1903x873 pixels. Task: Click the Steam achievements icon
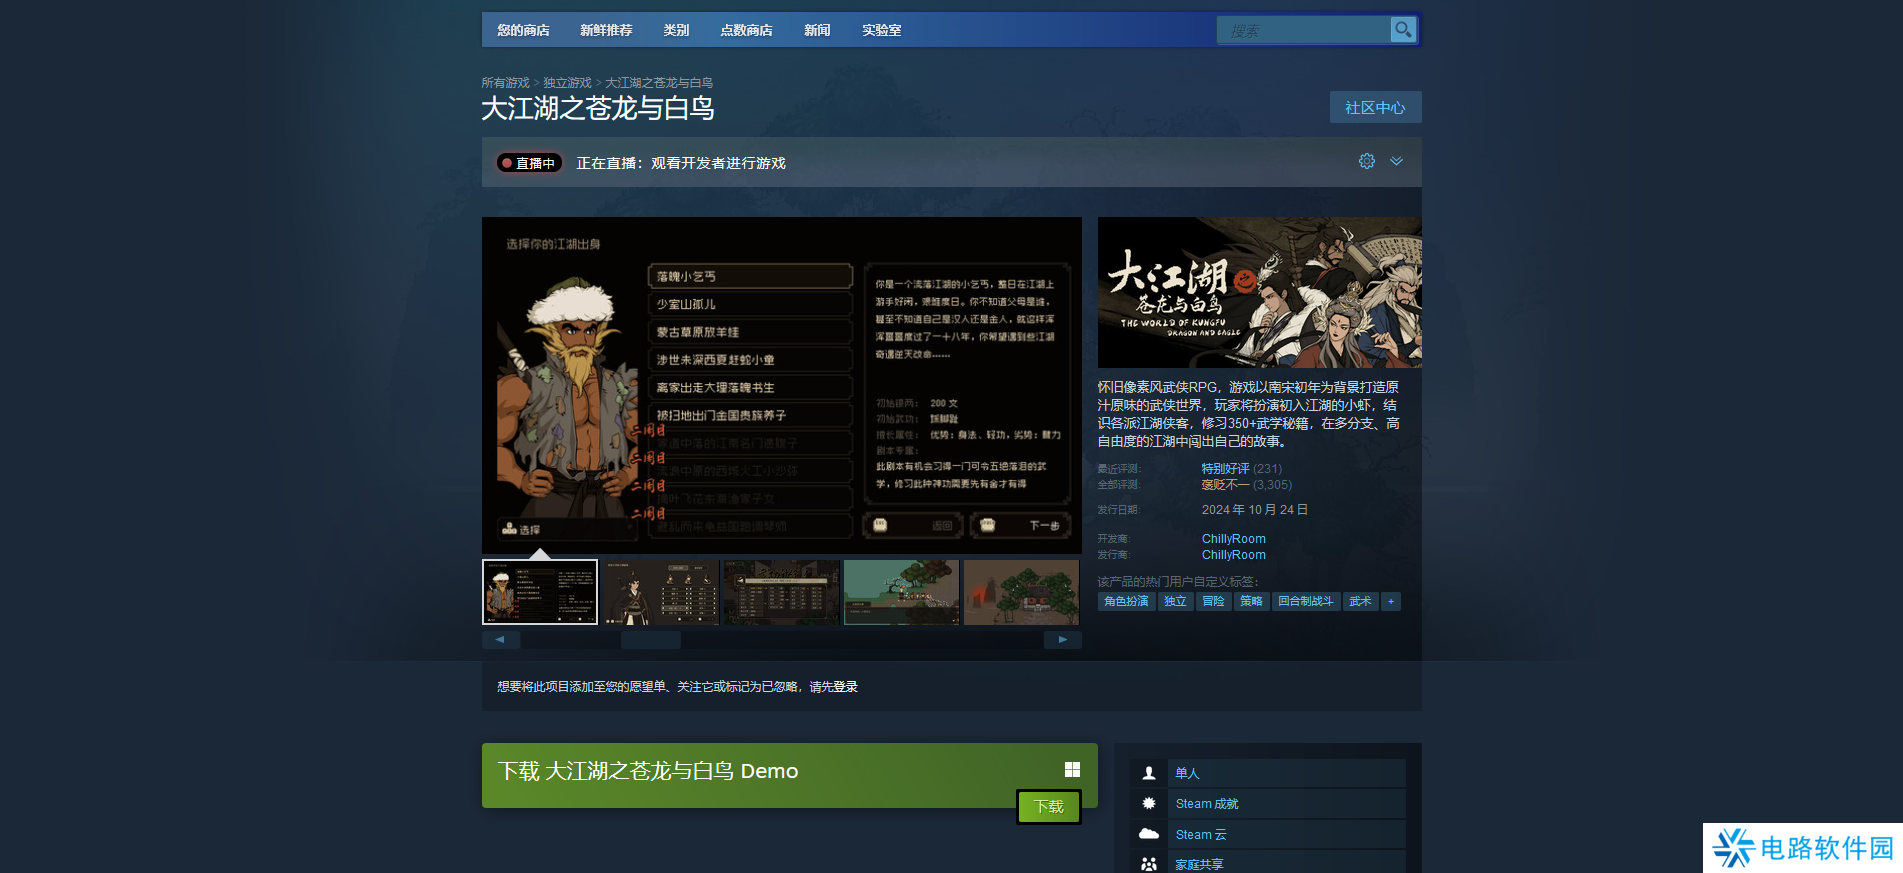(x=1149, y=803)
